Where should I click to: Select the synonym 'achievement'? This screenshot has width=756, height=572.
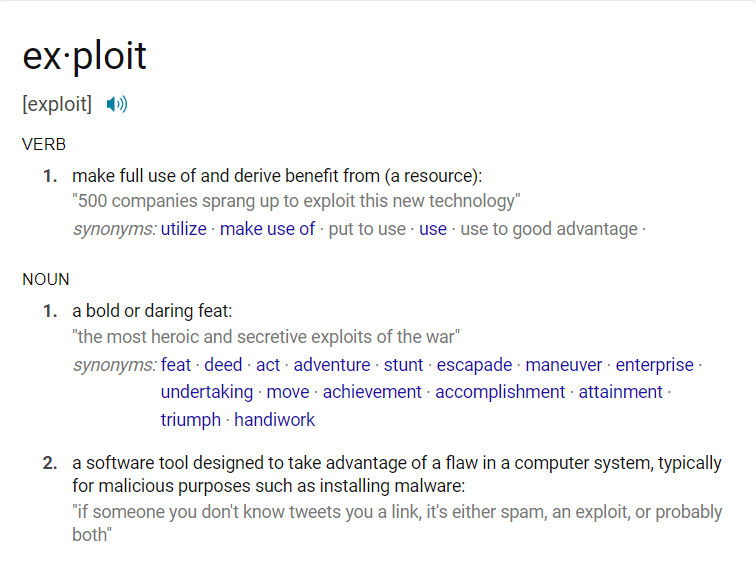click(372, 392)
